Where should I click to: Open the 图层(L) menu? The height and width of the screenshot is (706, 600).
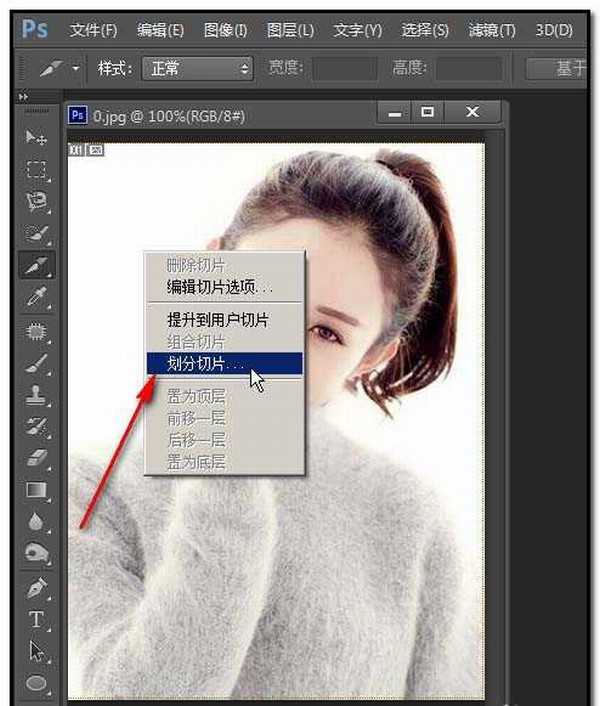pos(291,30)
